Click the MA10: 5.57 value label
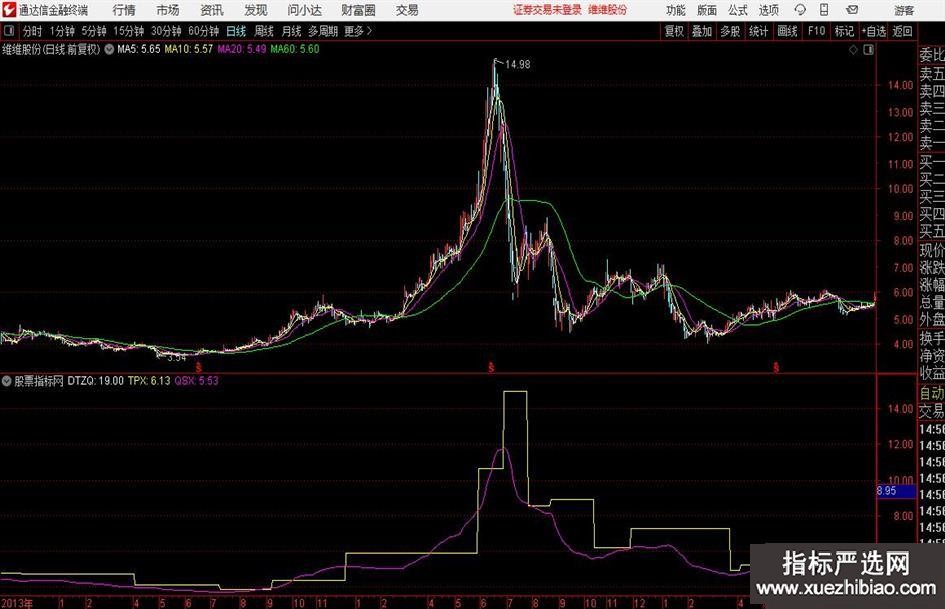The height and width of the screenshot is (609, 945). click(189, 49)
